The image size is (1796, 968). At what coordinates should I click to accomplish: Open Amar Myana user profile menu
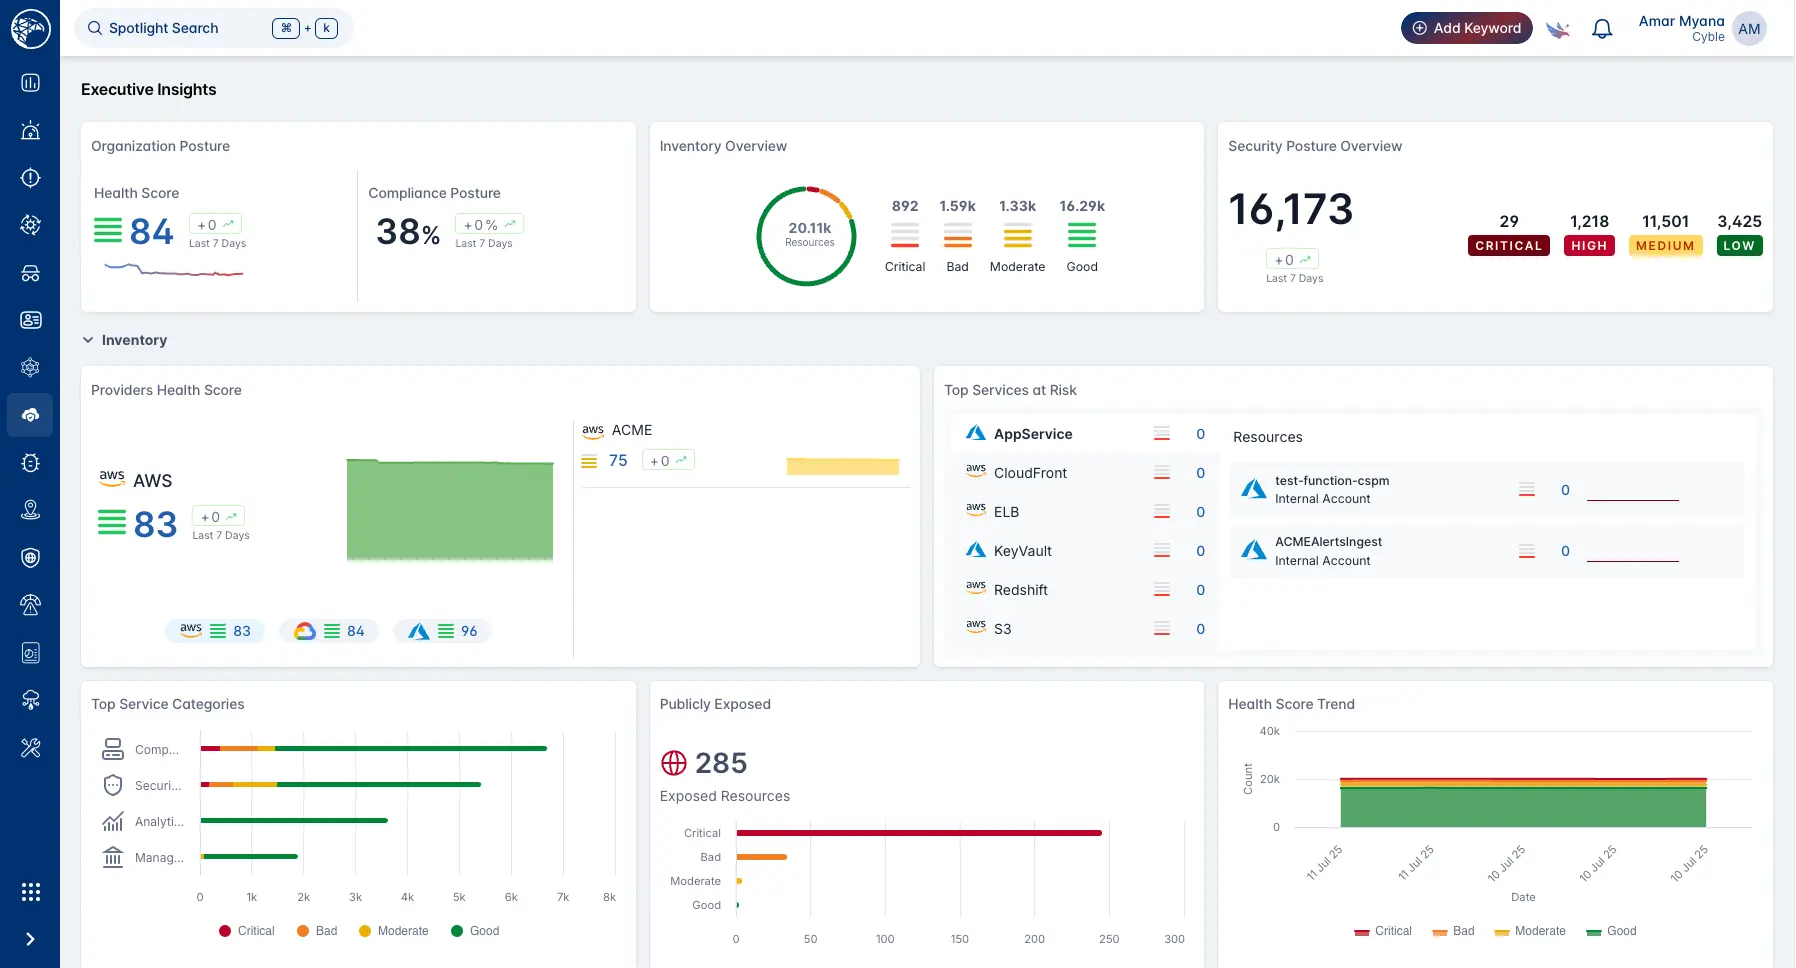(1748, 29)
